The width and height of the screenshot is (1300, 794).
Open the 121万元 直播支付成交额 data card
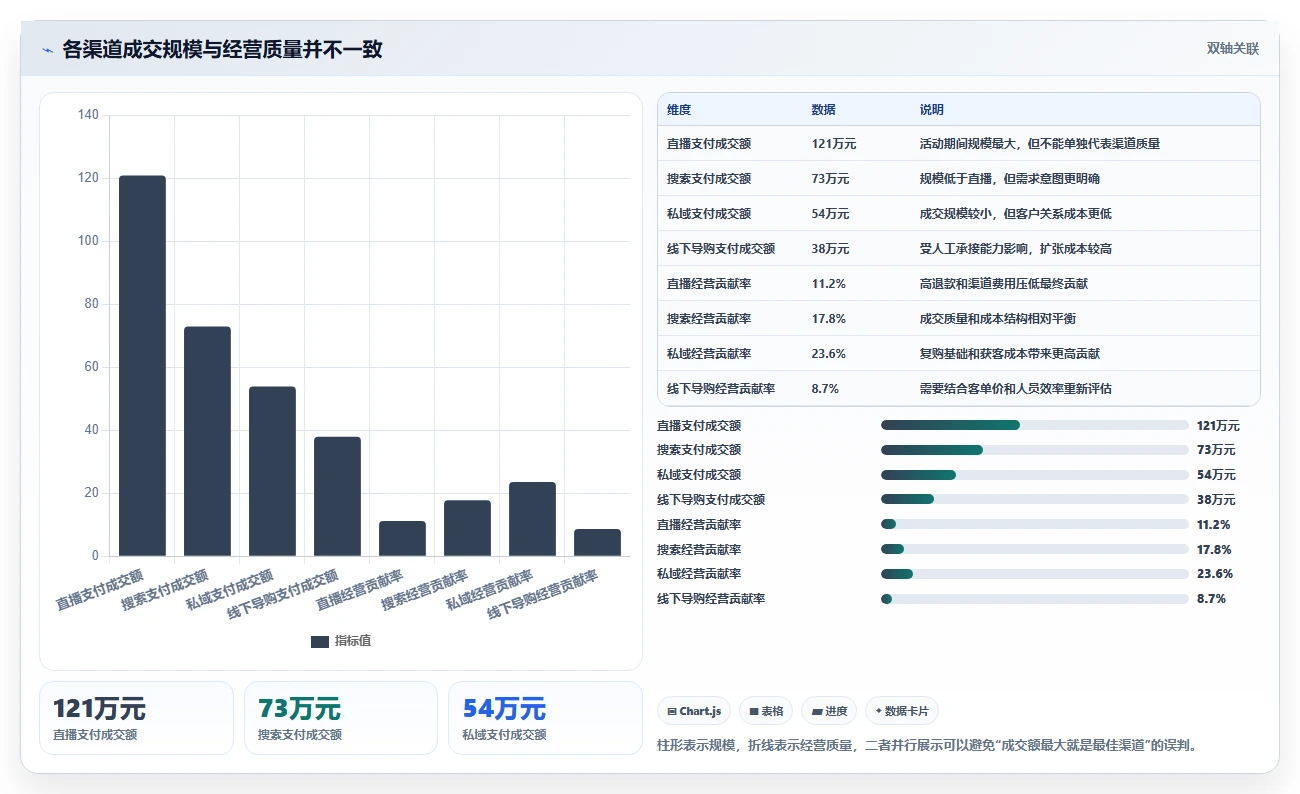click(x=136, y=718)
